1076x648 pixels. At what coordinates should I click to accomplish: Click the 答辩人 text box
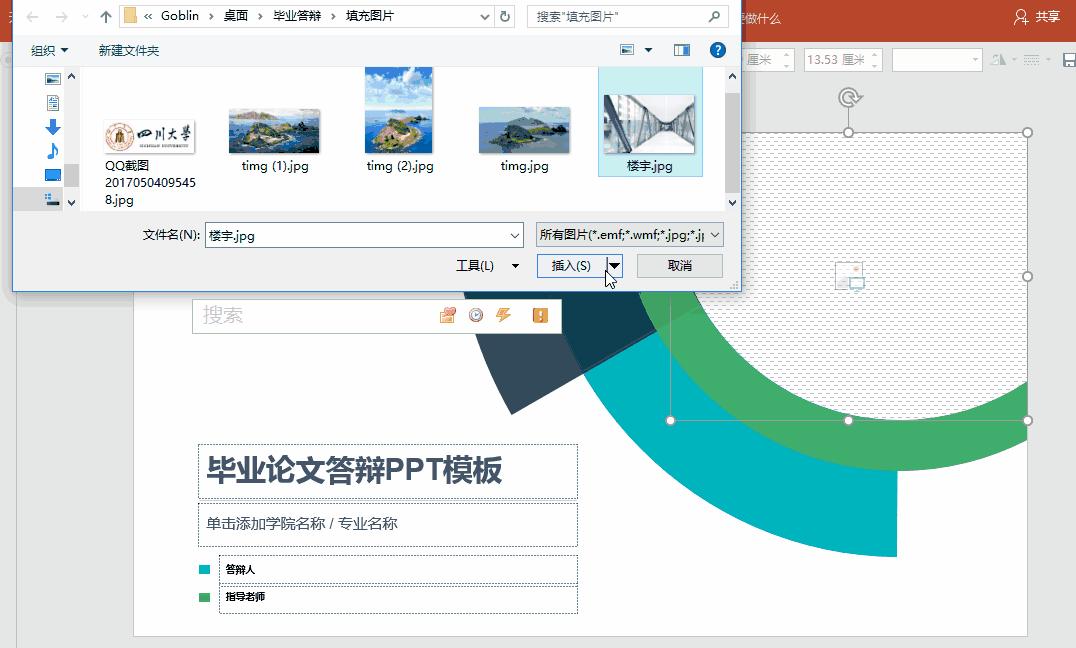coord(398,569)
